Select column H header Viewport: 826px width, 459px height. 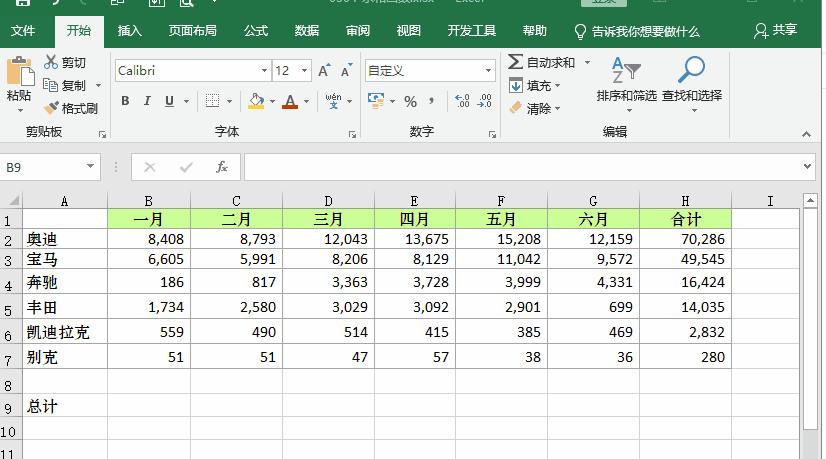point(685,201)
